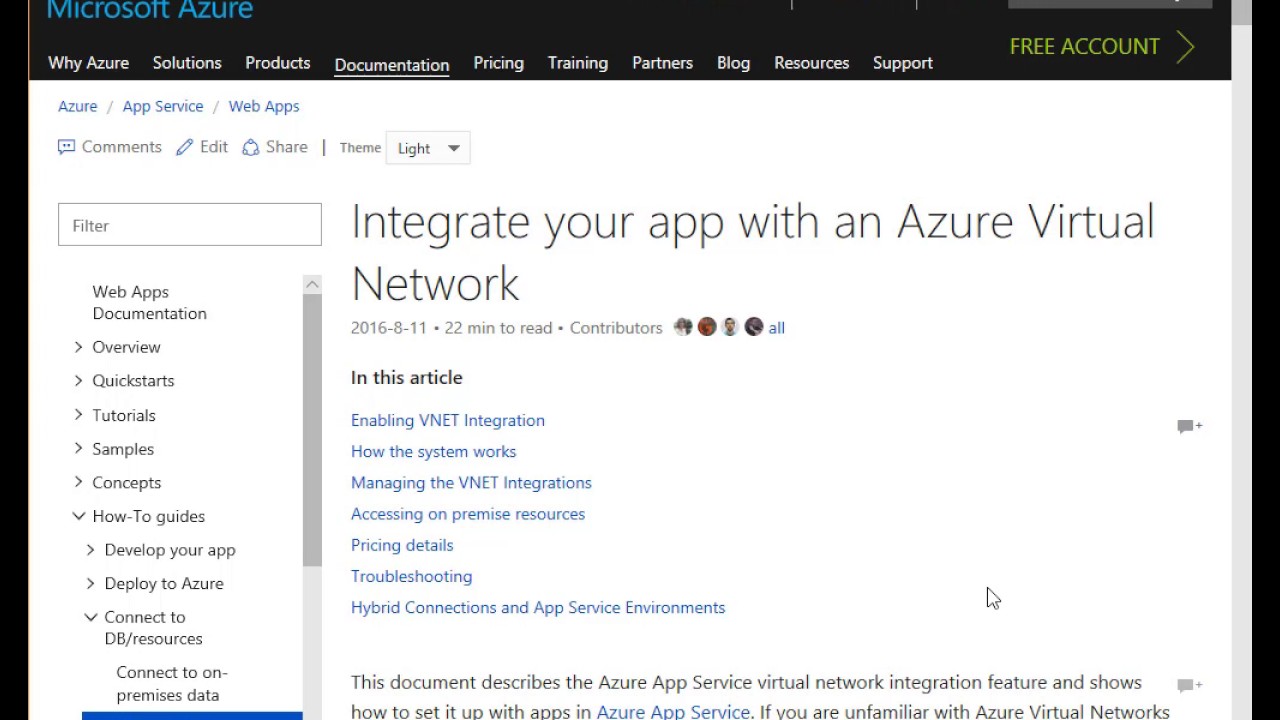Collapse the How-To guides section

pos(79,516)
